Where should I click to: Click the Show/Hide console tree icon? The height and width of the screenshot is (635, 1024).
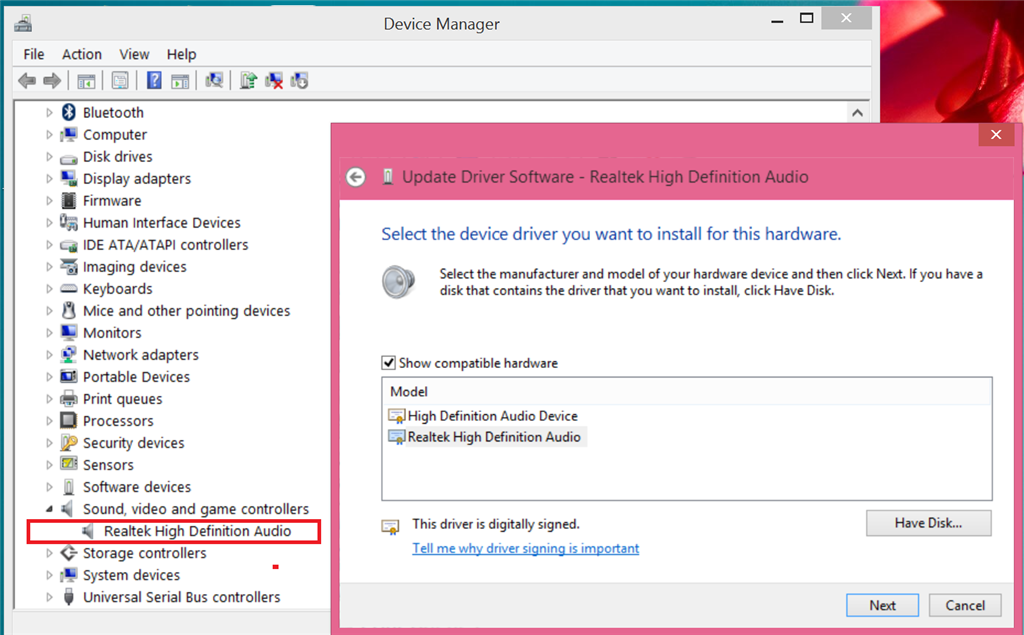tap(86, 80)
